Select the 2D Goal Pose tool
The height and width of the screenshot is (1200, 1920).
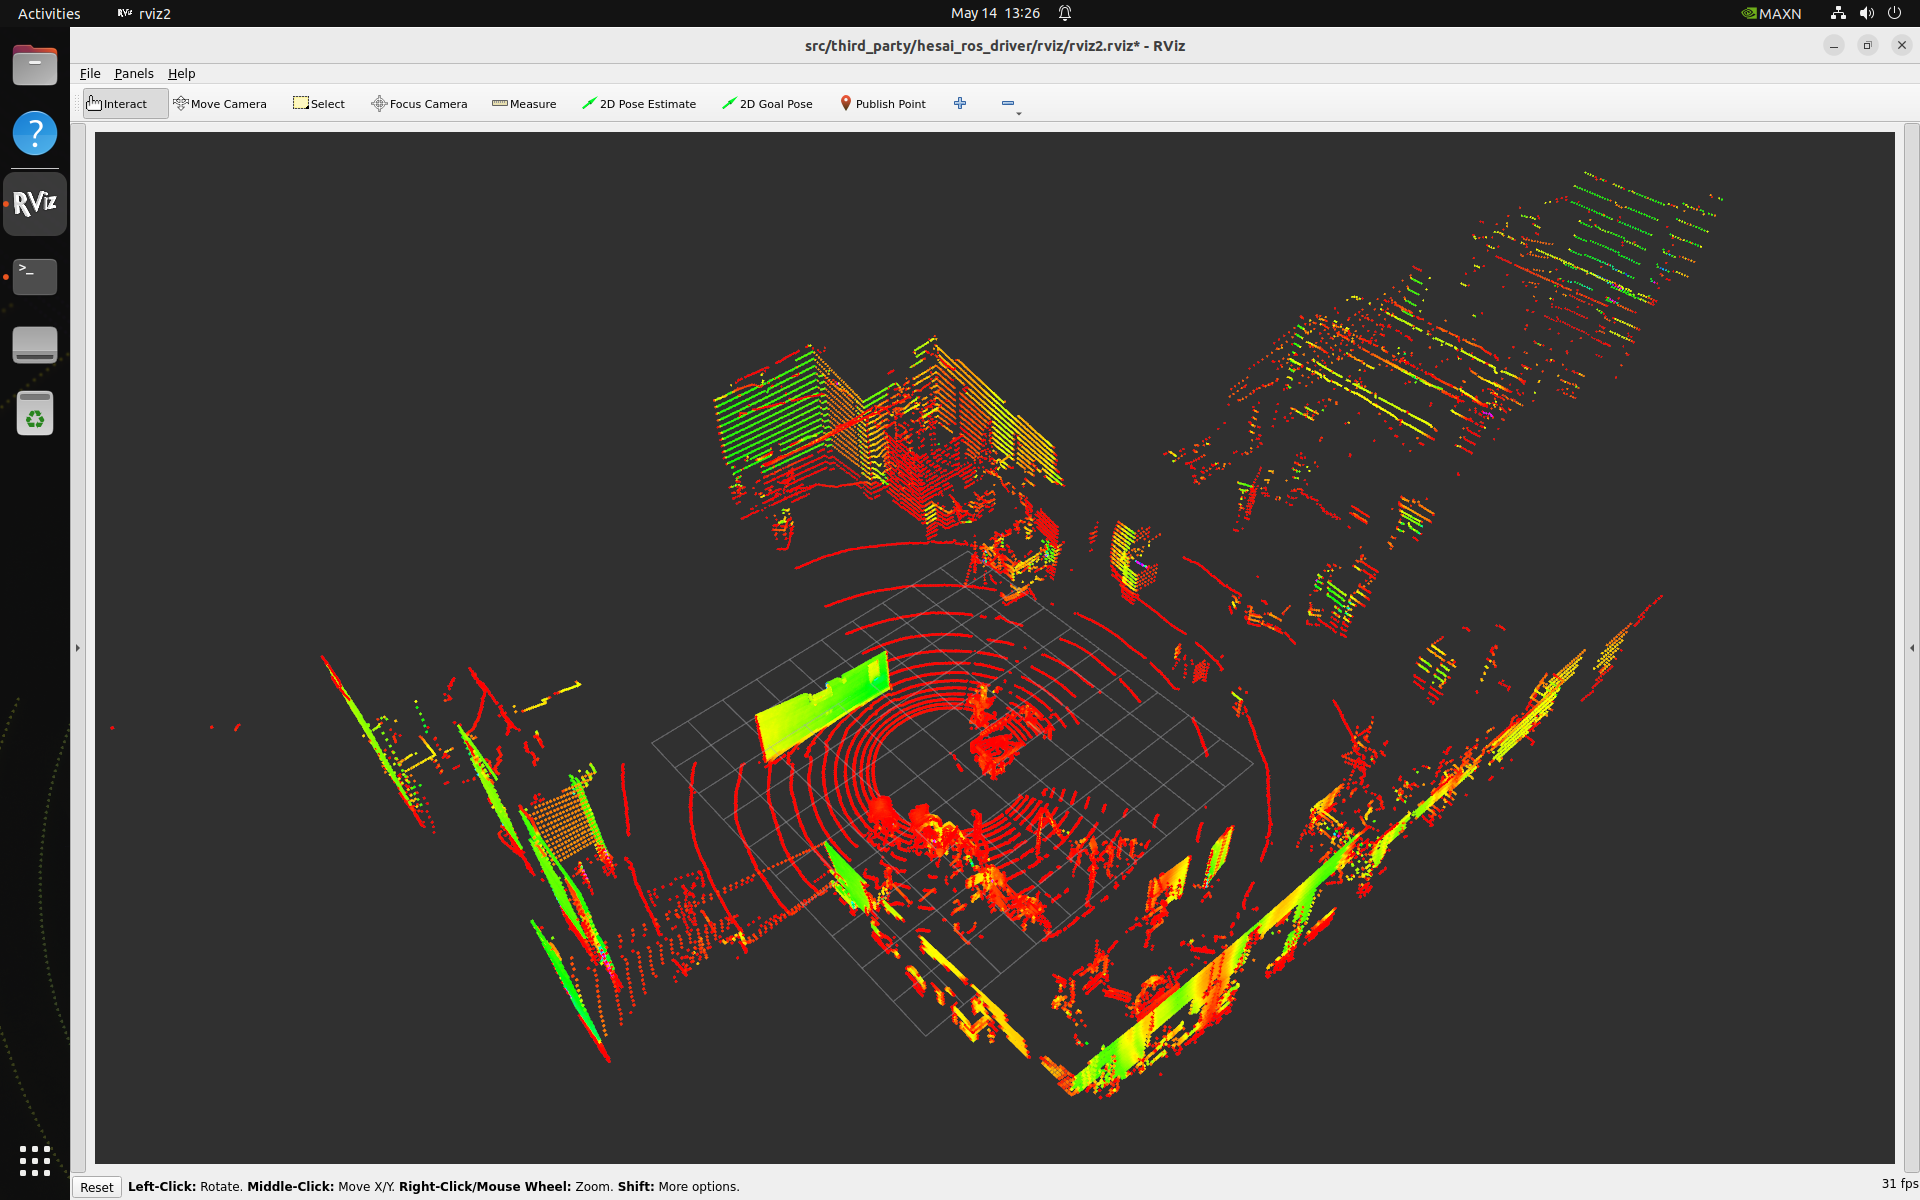pyautogui.click(x=767, y=104)
